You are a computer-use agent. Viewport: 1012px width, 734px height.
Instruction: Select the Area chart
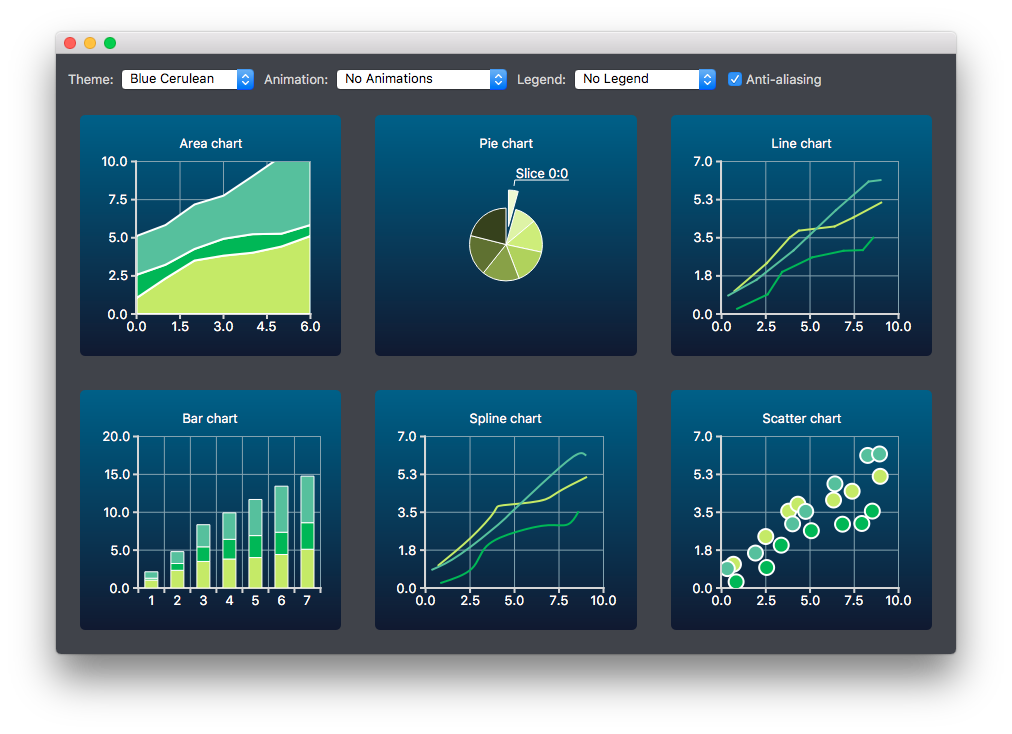(x=211, y=235)
